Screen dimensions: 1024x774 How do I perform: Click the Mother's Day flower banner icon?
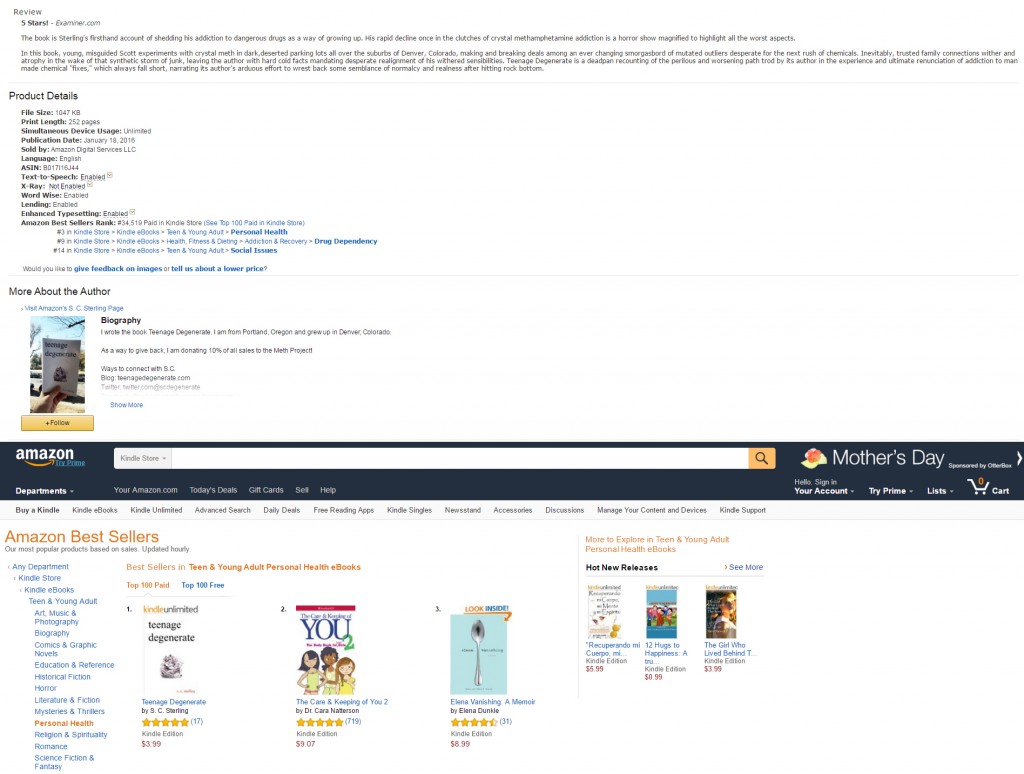814,459
